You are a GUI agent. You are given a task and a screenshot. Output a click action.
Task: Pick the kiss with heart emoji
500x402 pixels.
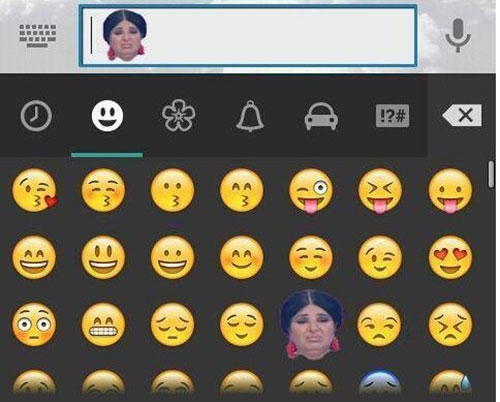point(35,190)
